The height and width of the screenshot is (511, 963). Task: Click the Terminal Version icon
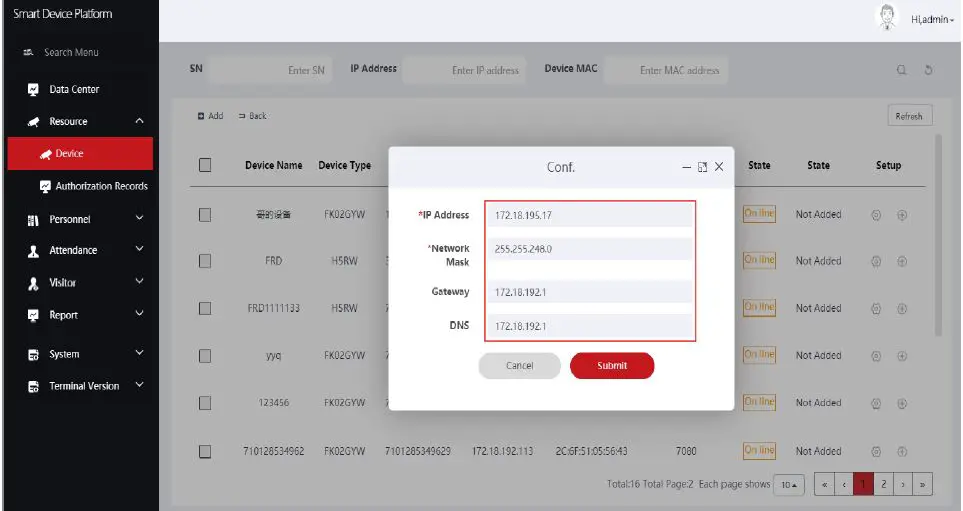coord(33,386)
